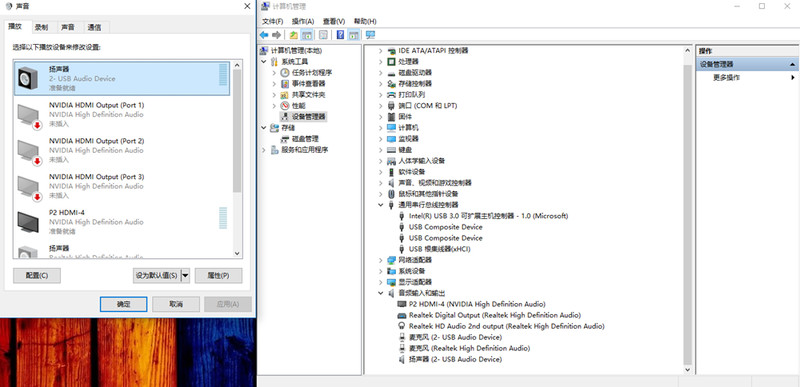The width and height of the screenshot is (800, 387).
Task: Click the scan for hardware changes monitor icon
Action: [x=370, y=35]
